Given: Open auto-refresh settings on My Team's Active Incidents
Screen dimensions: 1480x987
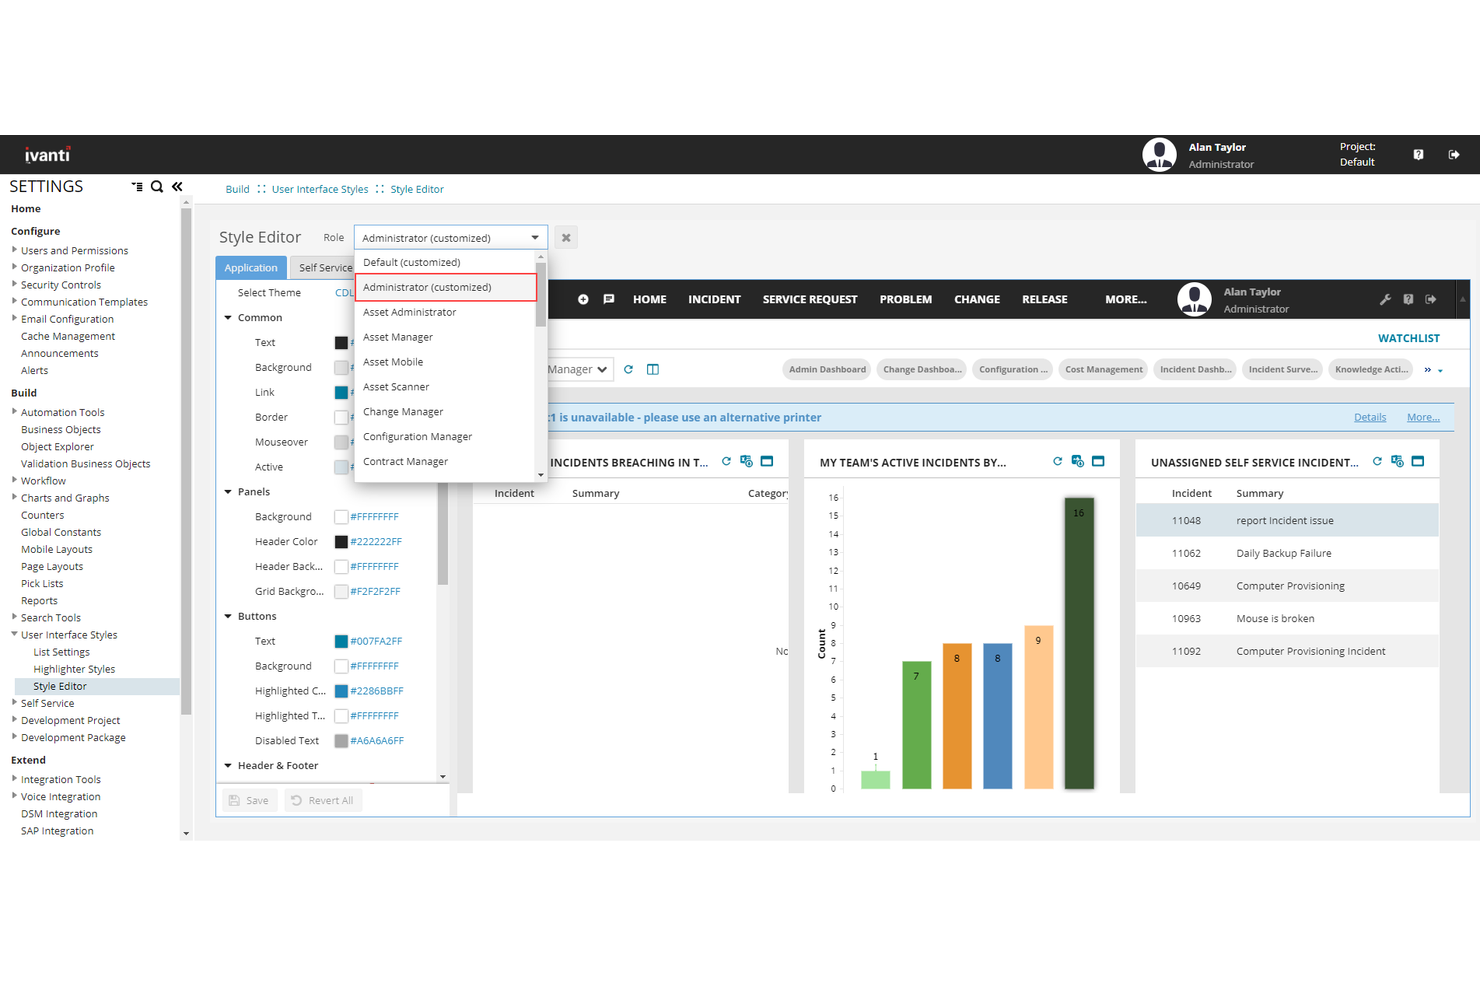Looking at the screenshot, I should (1077, 461).
